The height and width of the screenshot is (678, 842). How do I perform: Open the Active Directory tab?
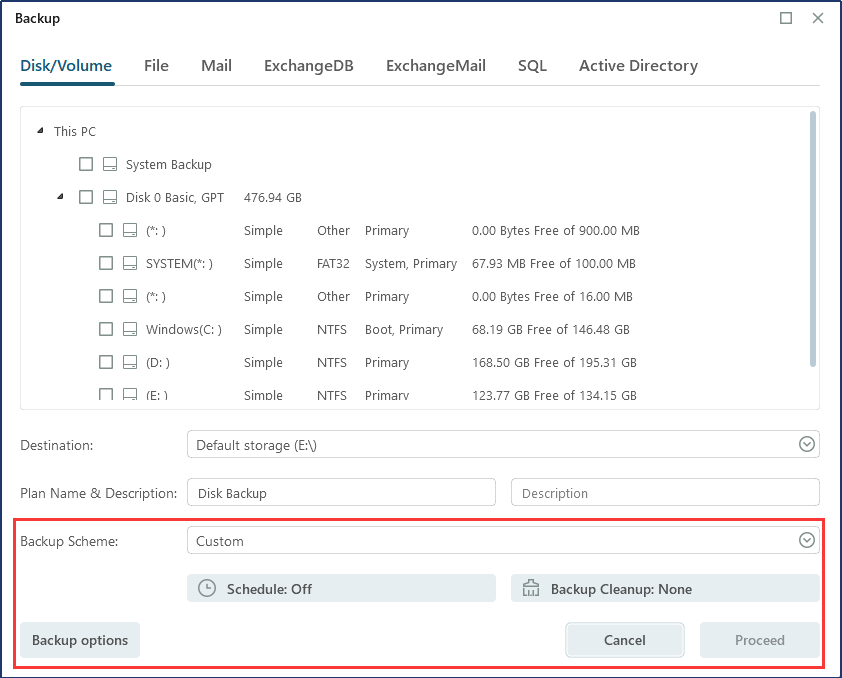coord(638,66)
